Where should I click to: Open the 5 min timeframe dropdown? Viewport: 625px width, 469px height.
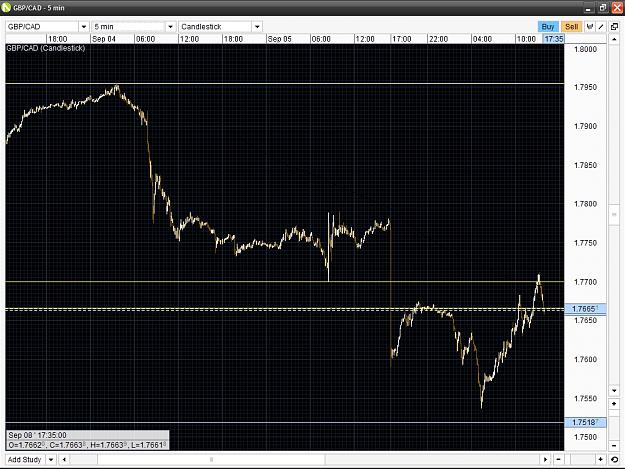(134, 27)
